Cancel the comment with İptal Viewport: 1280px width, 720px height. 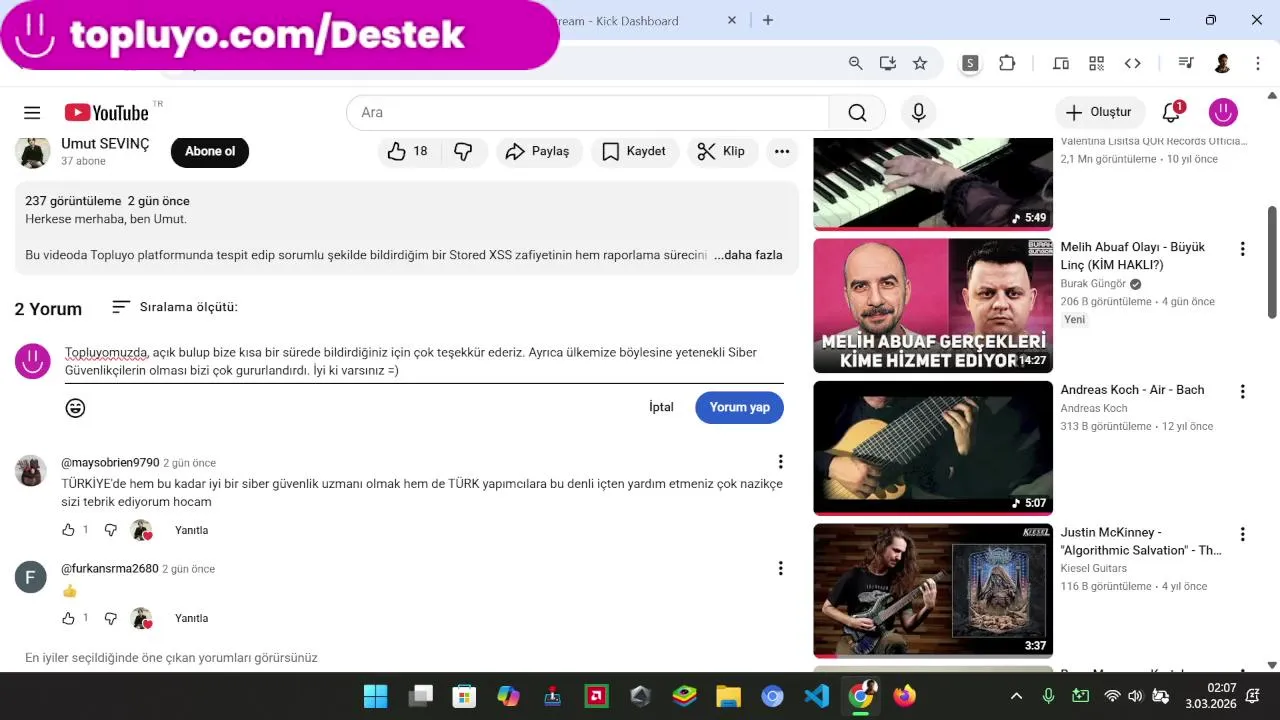[661, 407]
